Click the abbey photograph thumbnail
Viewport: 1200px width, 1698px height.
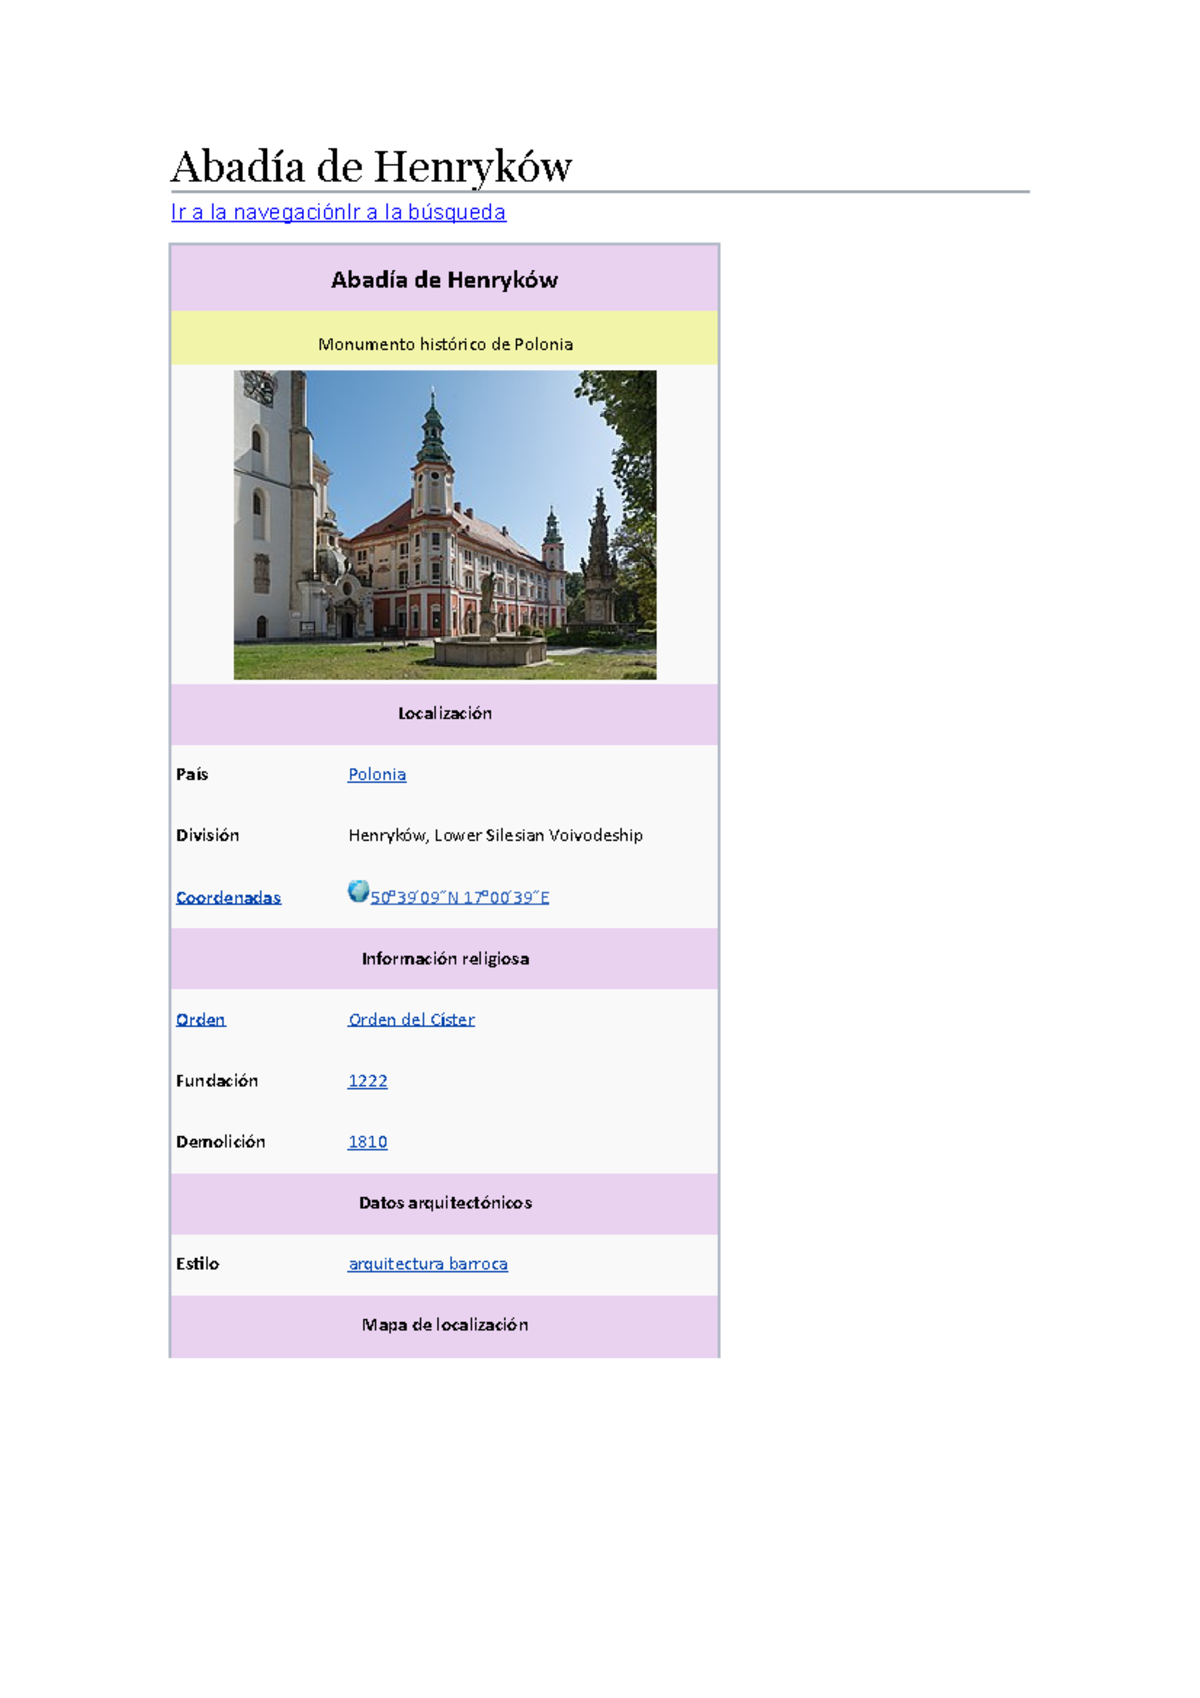click(x=445, y=525)
